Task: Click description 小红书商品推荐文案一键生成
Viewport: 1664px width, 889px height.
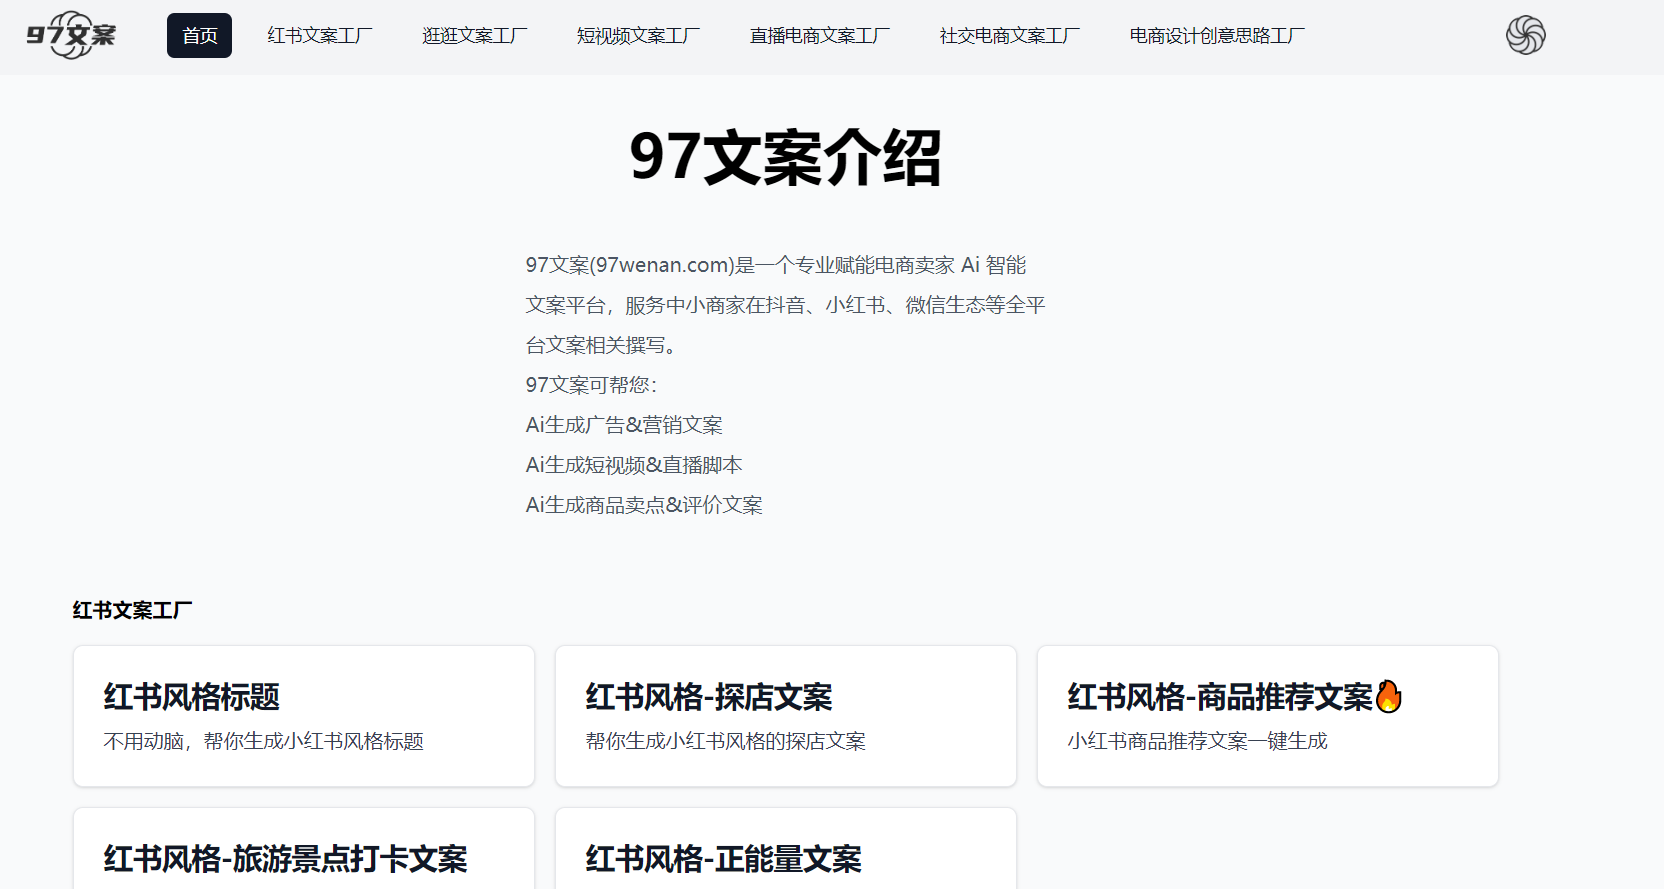Action: (1197, 741)
